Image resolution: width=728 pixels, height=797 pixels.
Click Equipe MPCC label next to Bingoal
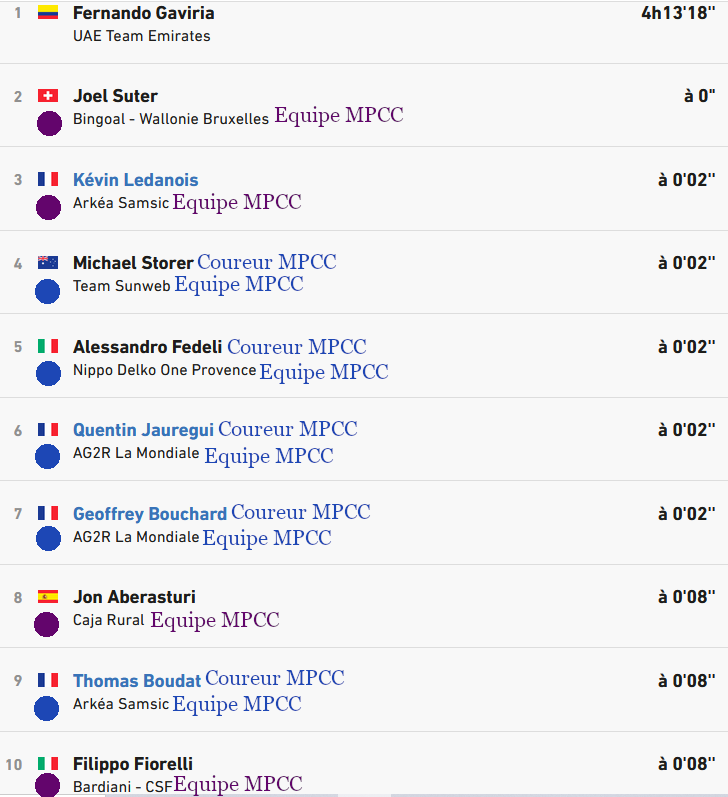[x=339, y=115]
